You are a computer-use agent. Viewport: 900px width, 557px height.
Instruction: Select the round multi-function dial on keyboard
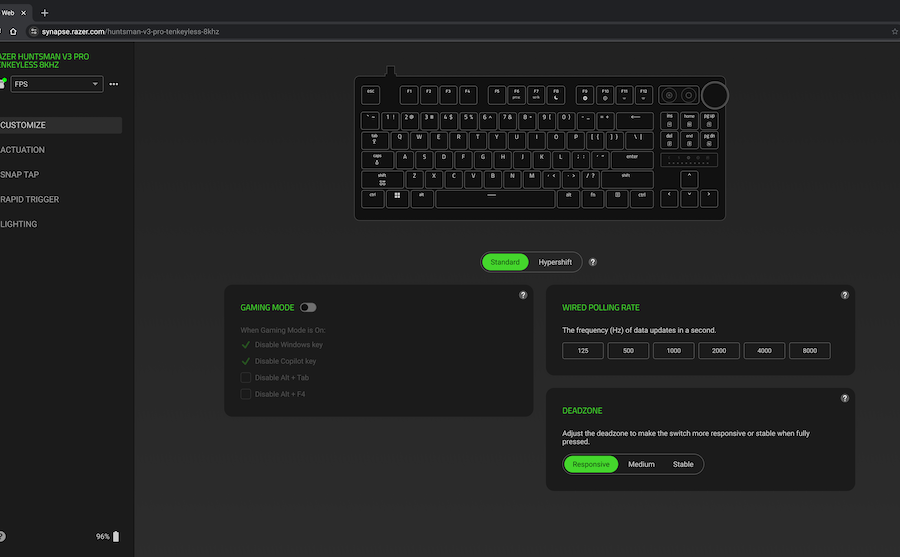coord(715,95)
